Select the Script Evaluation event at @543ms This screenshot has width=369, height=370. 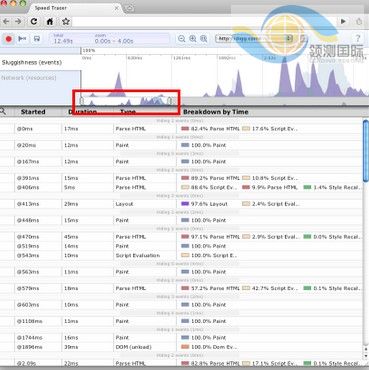pos(182,256)
